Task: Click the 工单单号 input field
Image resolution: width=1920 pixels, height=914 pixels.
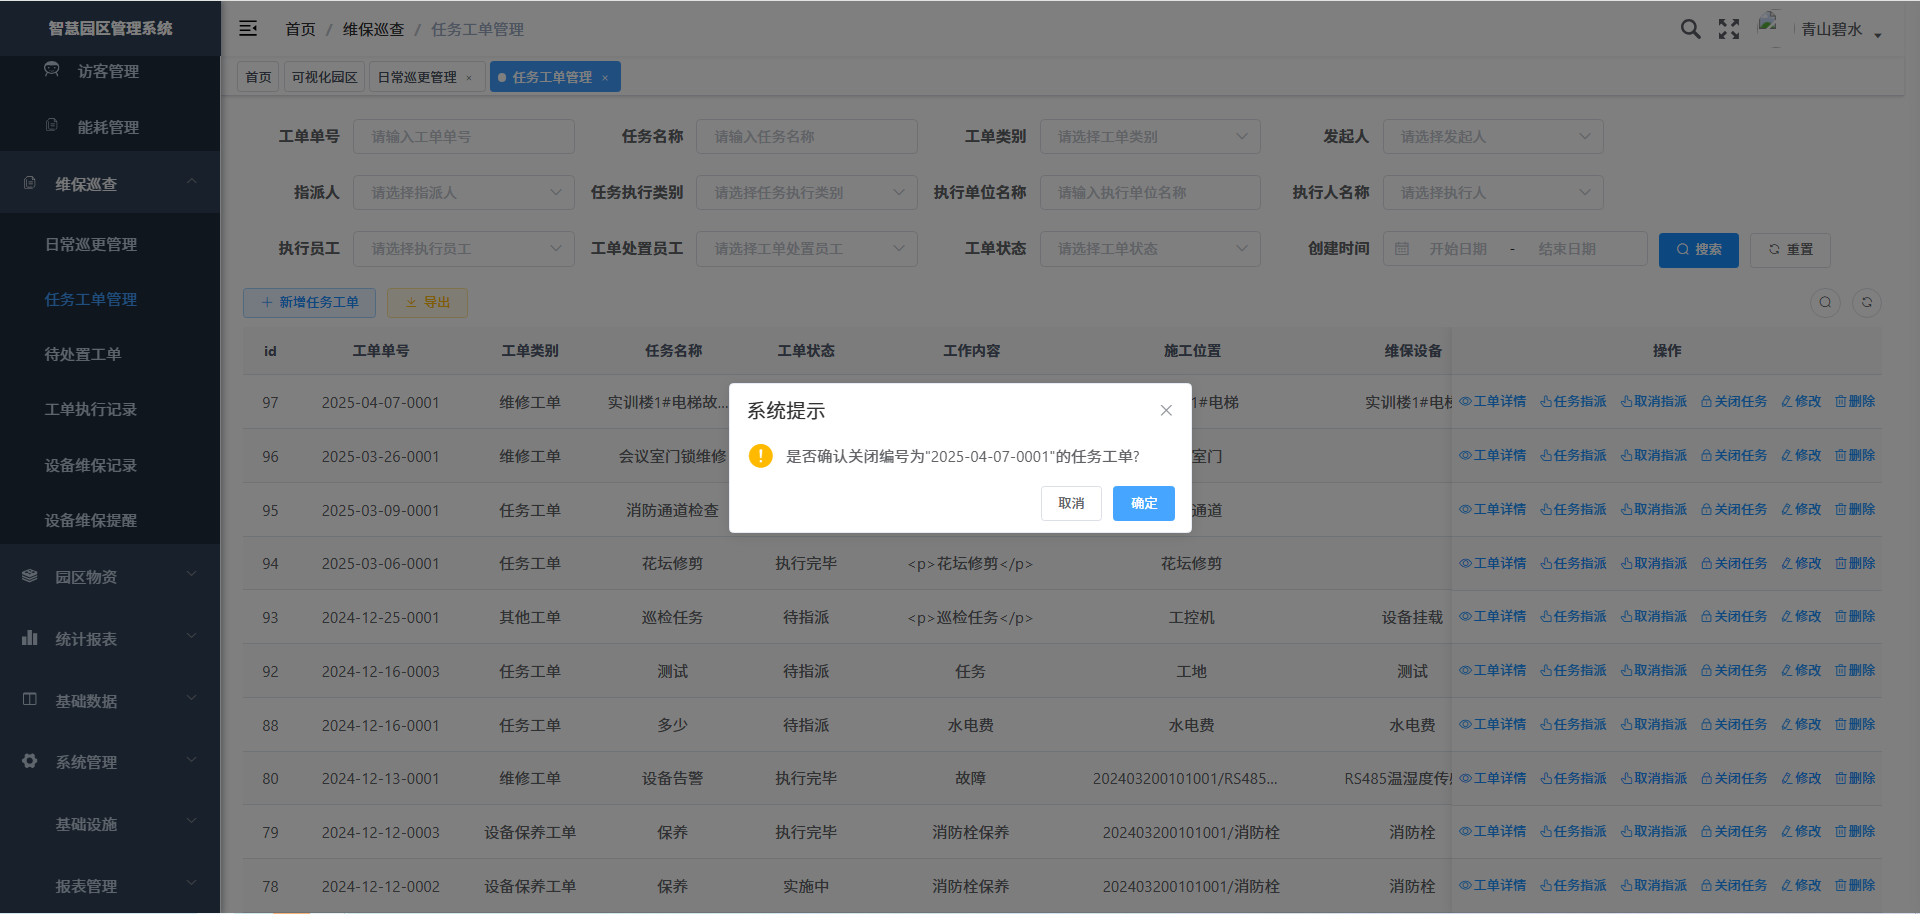Action: [463, 137]
